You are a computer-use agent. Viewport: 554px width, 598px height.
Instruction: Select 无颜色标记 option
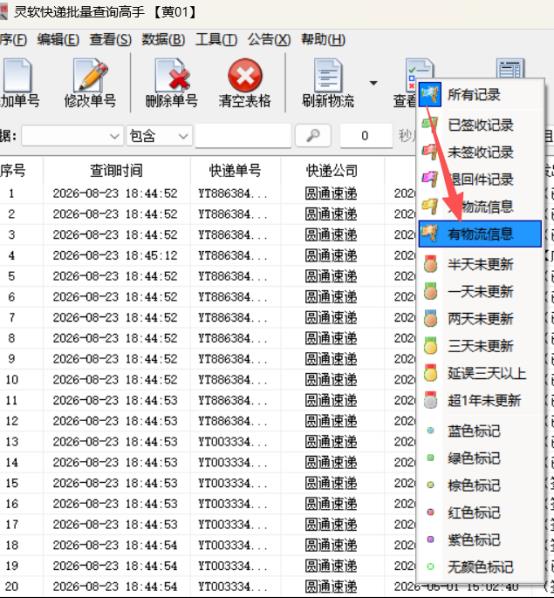coord(480,567)
